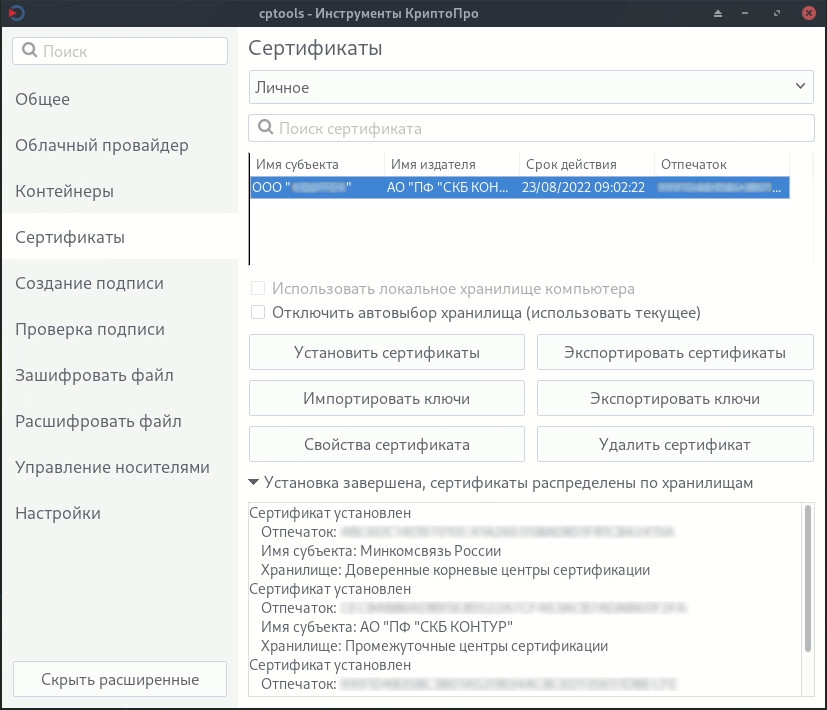Screen dimensions: 827x710
Task: Open the 'Общее' section
Action: point(120,99)
